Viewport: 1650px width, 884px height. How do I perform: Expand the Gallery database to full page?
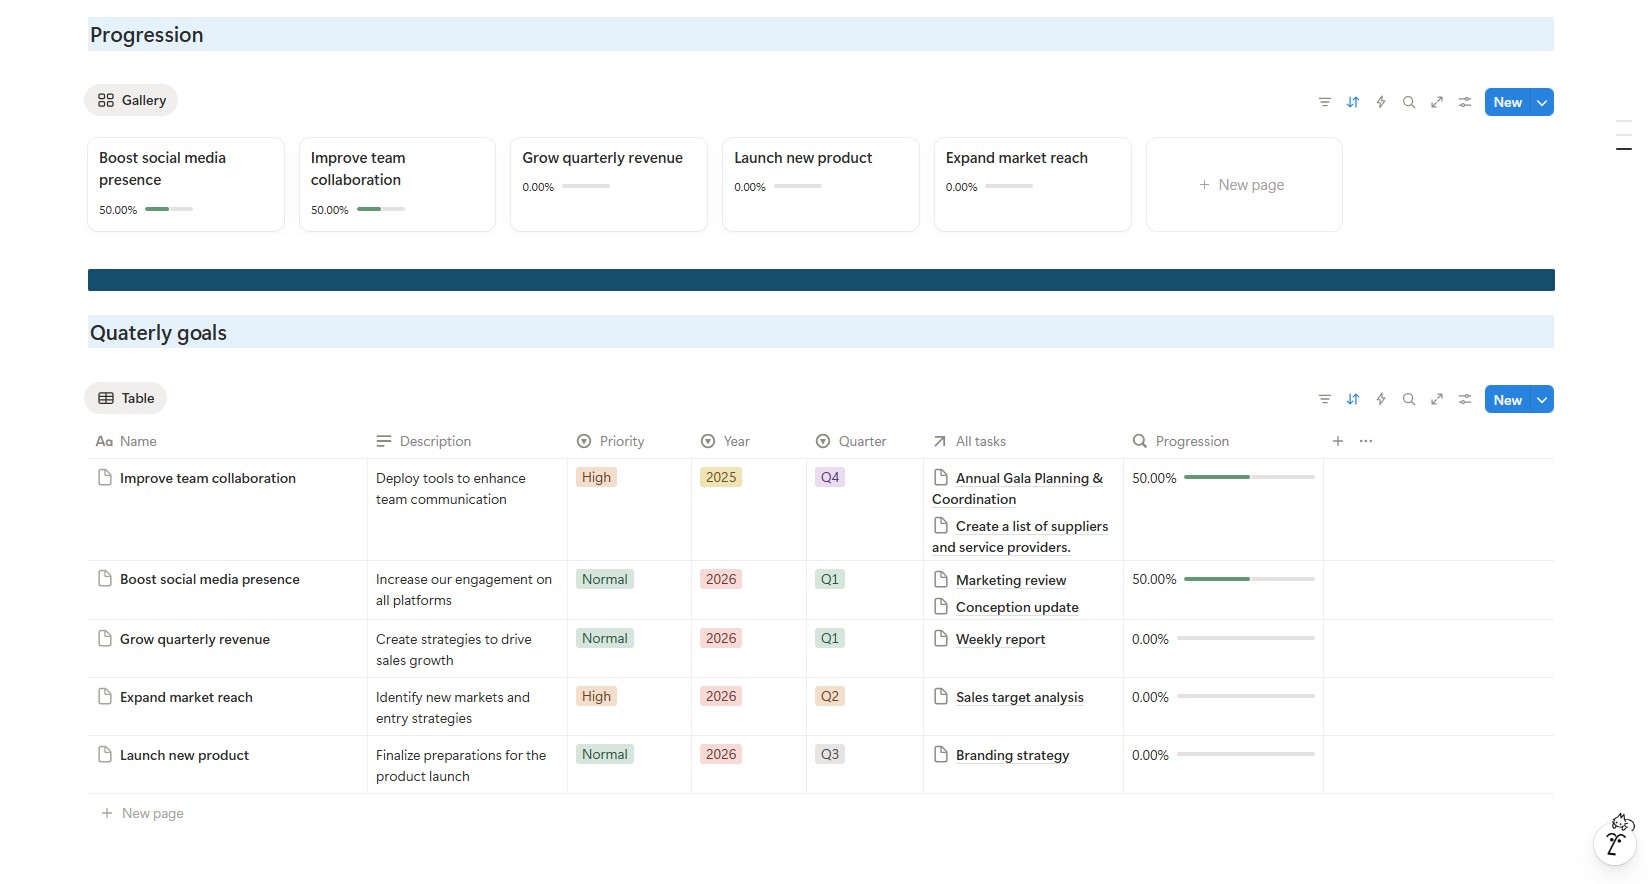click(x=1436, y=102)
